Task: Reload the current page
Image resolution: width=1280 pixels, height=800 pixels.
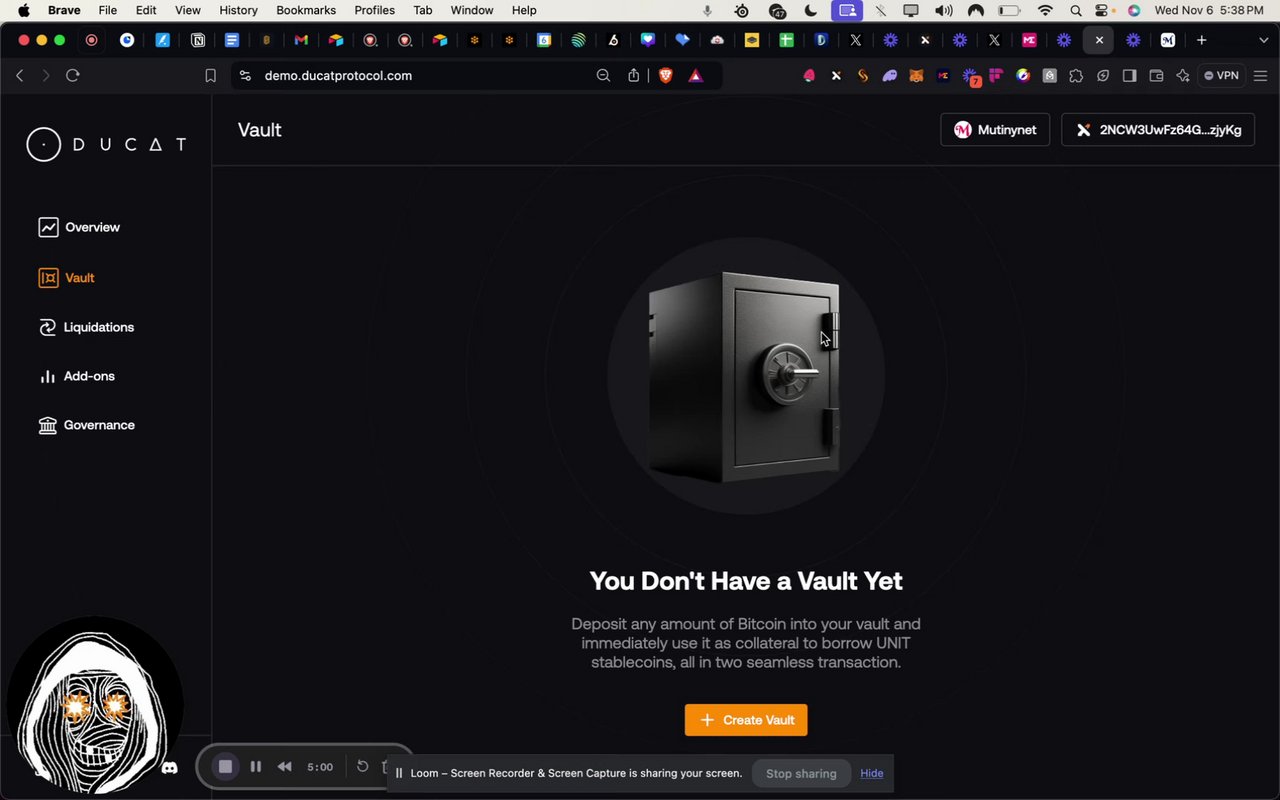Action: point(73,76)
